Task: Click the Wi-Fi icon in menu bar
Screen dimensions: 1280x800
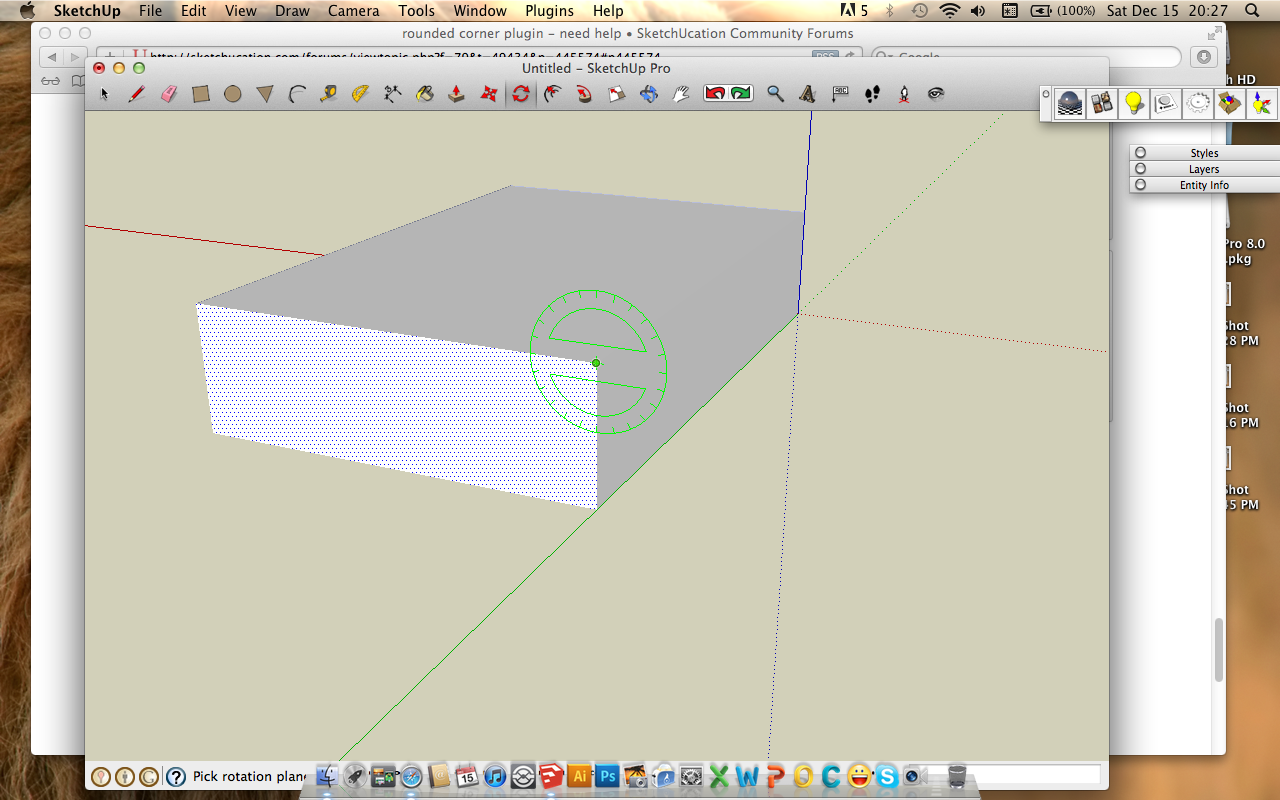Action: coord(949,11)
